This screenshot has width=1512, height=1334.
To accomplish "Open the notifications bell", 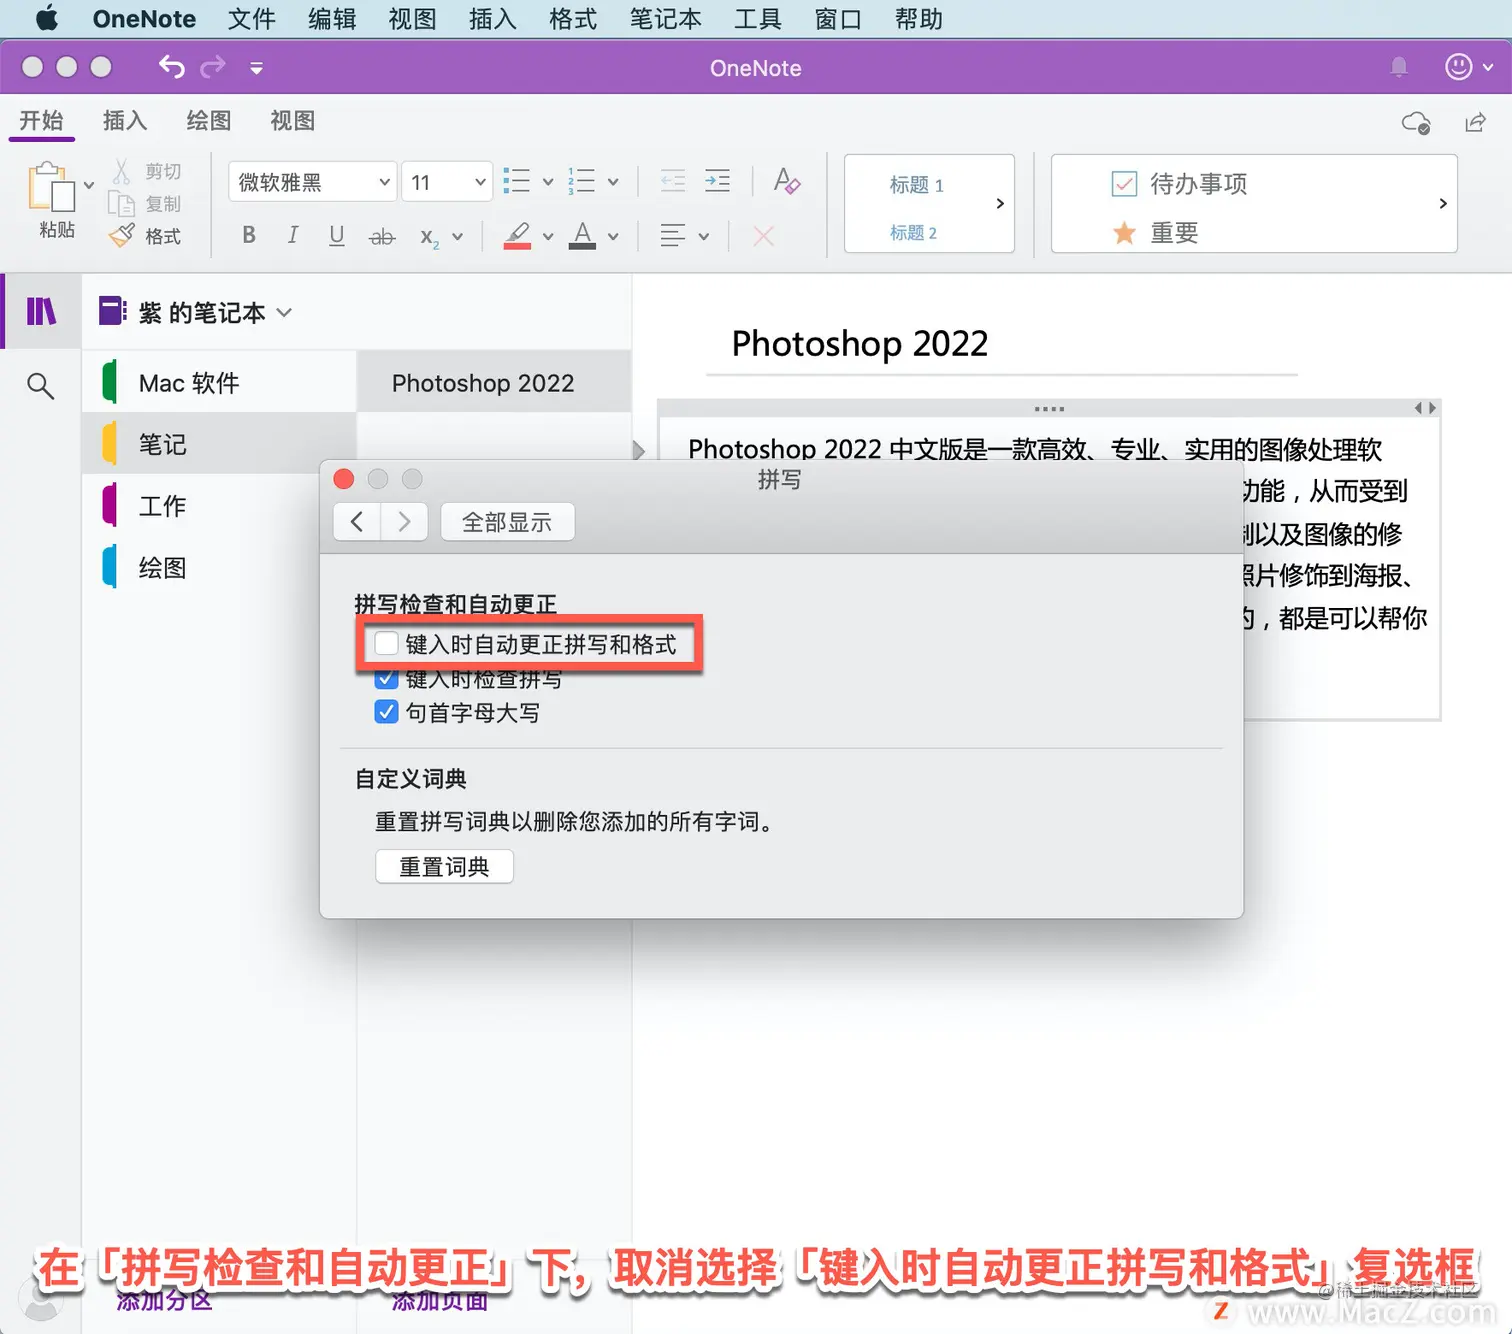I will click(1399, 67).
